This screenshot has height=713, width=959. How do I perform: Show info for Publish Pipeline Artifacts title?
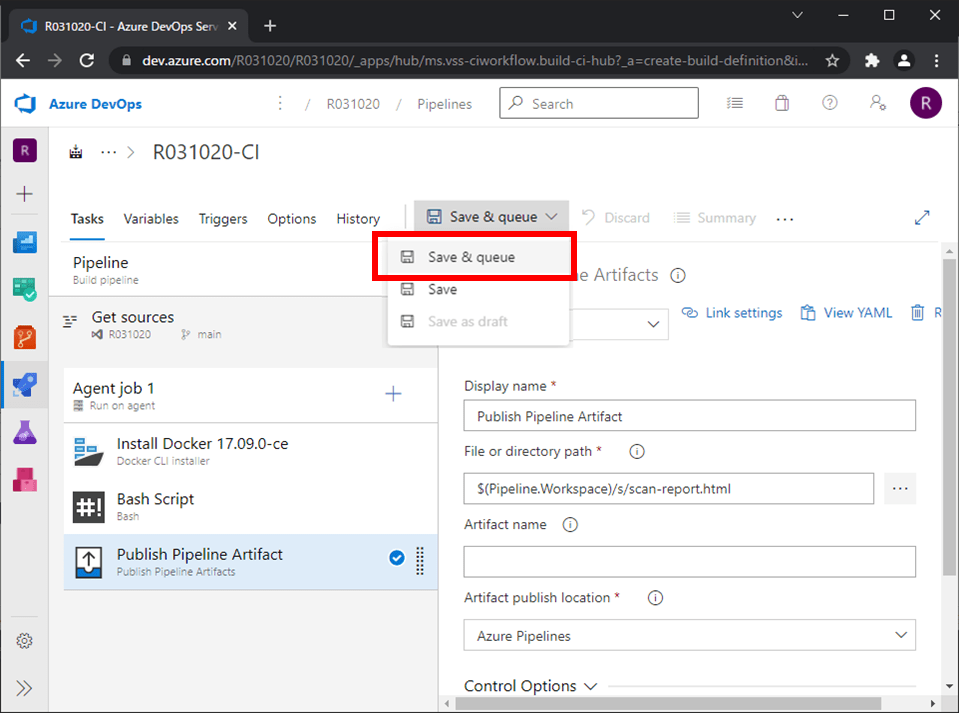click(678, 275)
